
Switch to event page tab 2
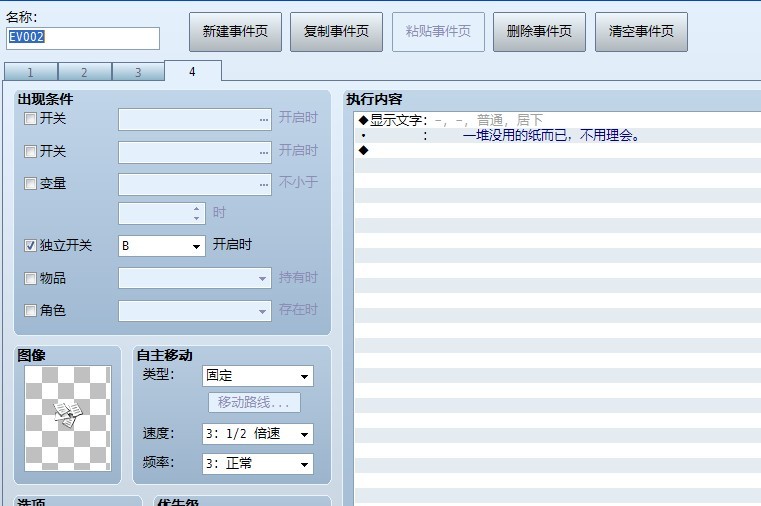[x=84, y=72]
